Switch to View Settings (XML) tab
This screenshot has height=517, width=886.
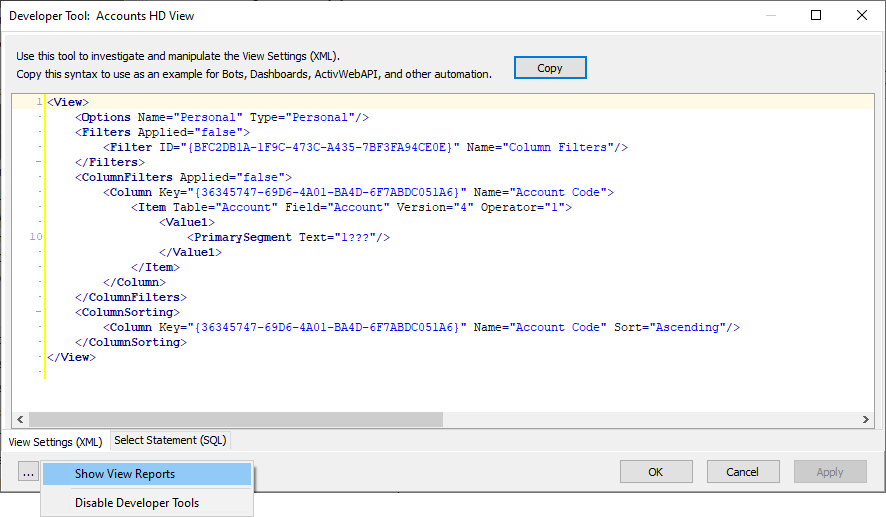(x=55, y=442)
